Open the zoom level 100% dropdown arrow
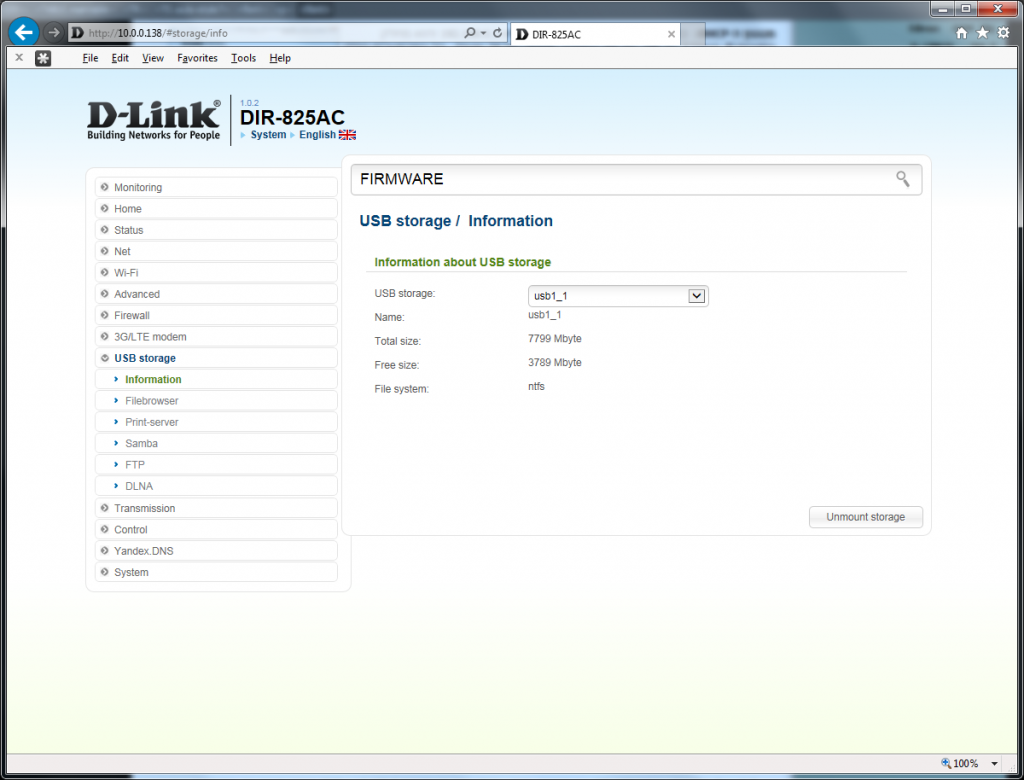Image resolution: width=1024 pixels, height=780 pixels. pyautogui.click(x=995, y=764)
